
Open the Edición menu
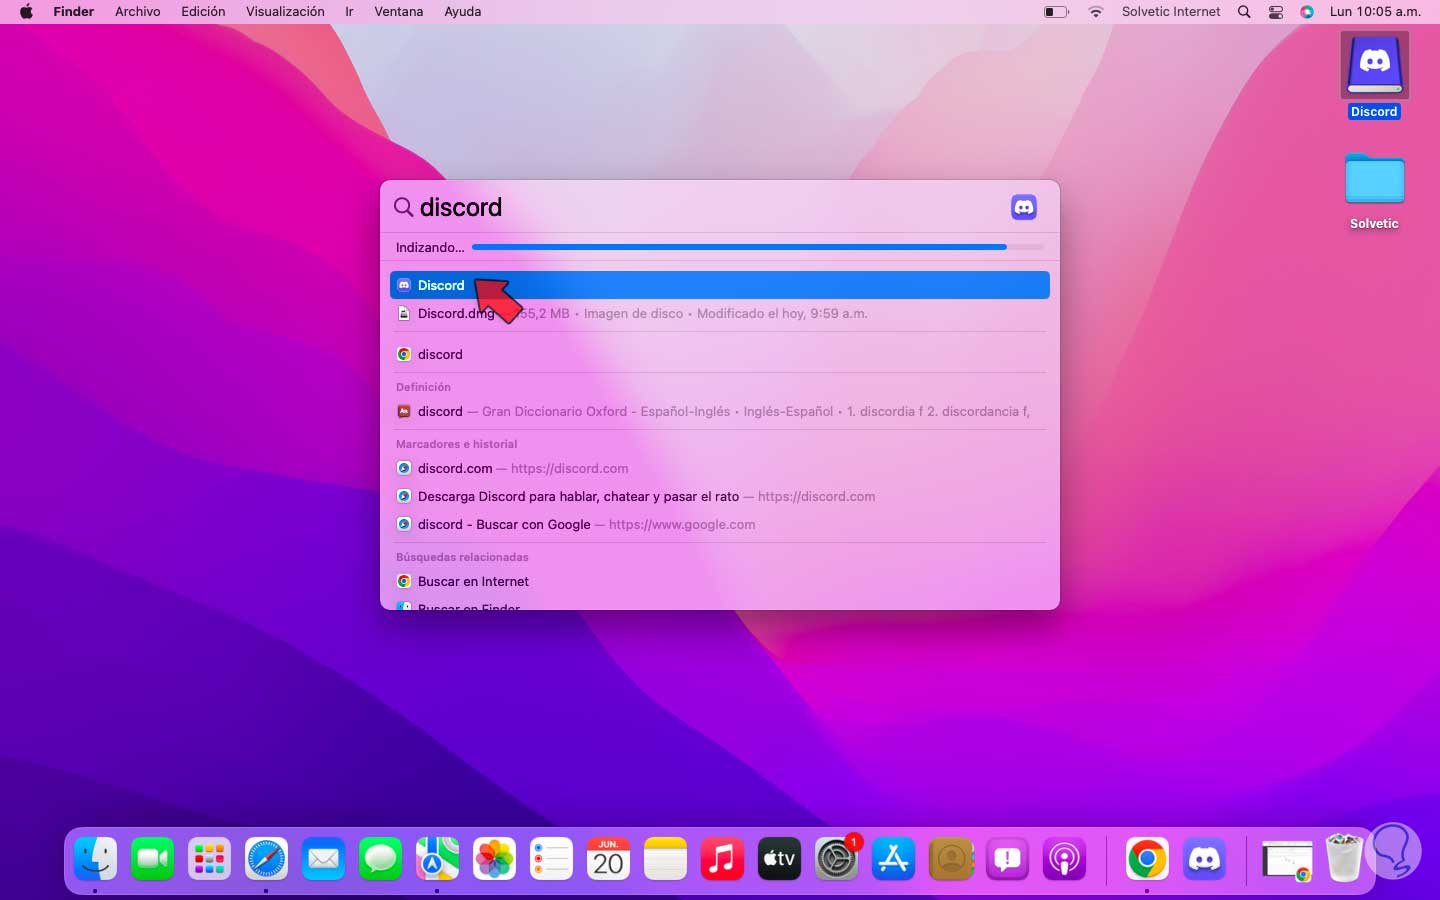pyautogui.click(x=203, y=12)
